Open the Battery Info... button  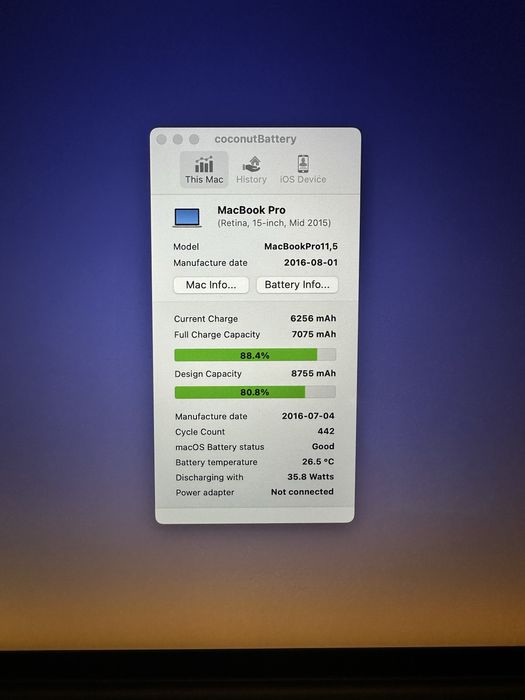click(297, 285)
